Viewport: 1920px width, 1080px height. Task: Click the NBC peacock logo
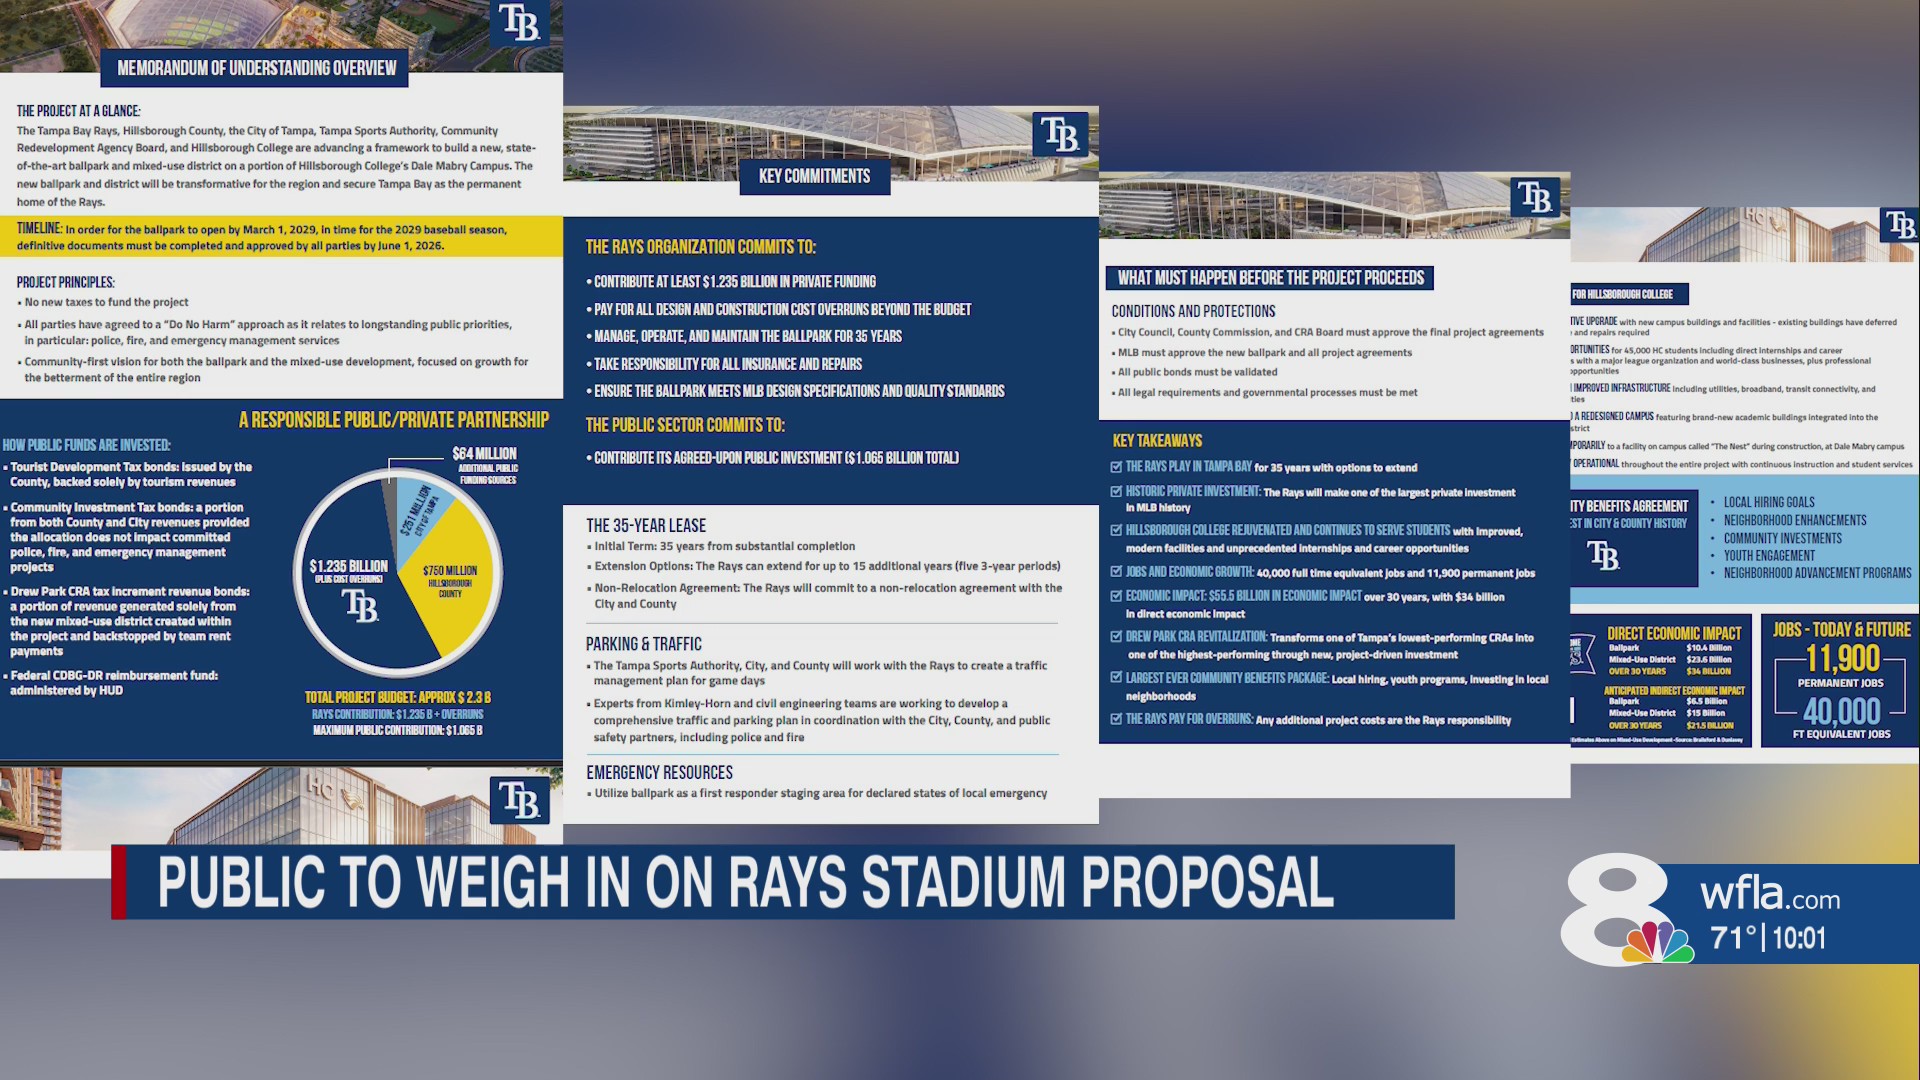point(1658,942)
